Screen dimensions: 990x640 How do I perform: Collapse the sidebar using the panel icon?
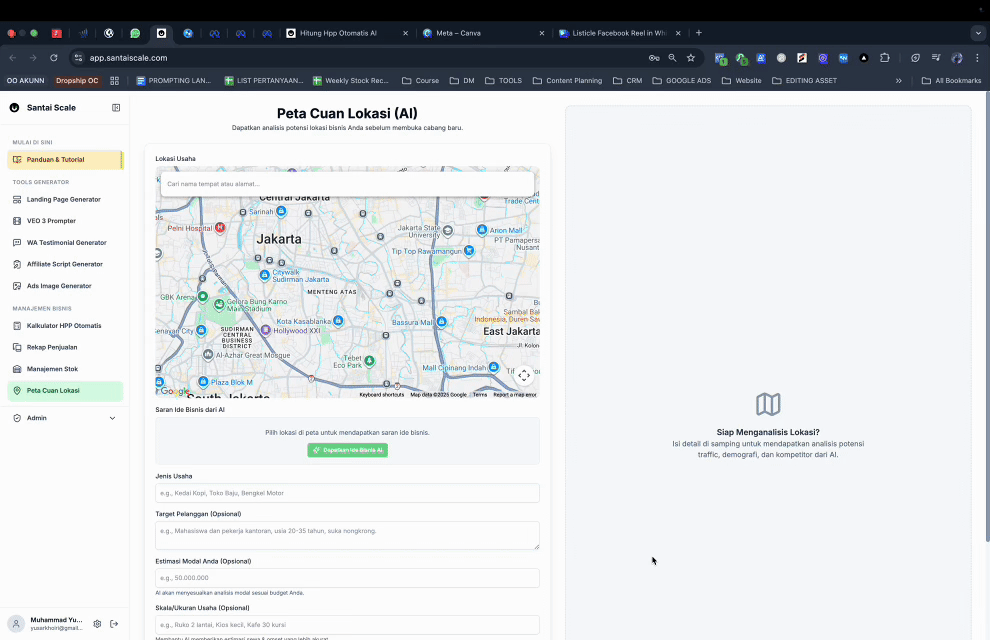pyautogui.click(x=116, y=107)
